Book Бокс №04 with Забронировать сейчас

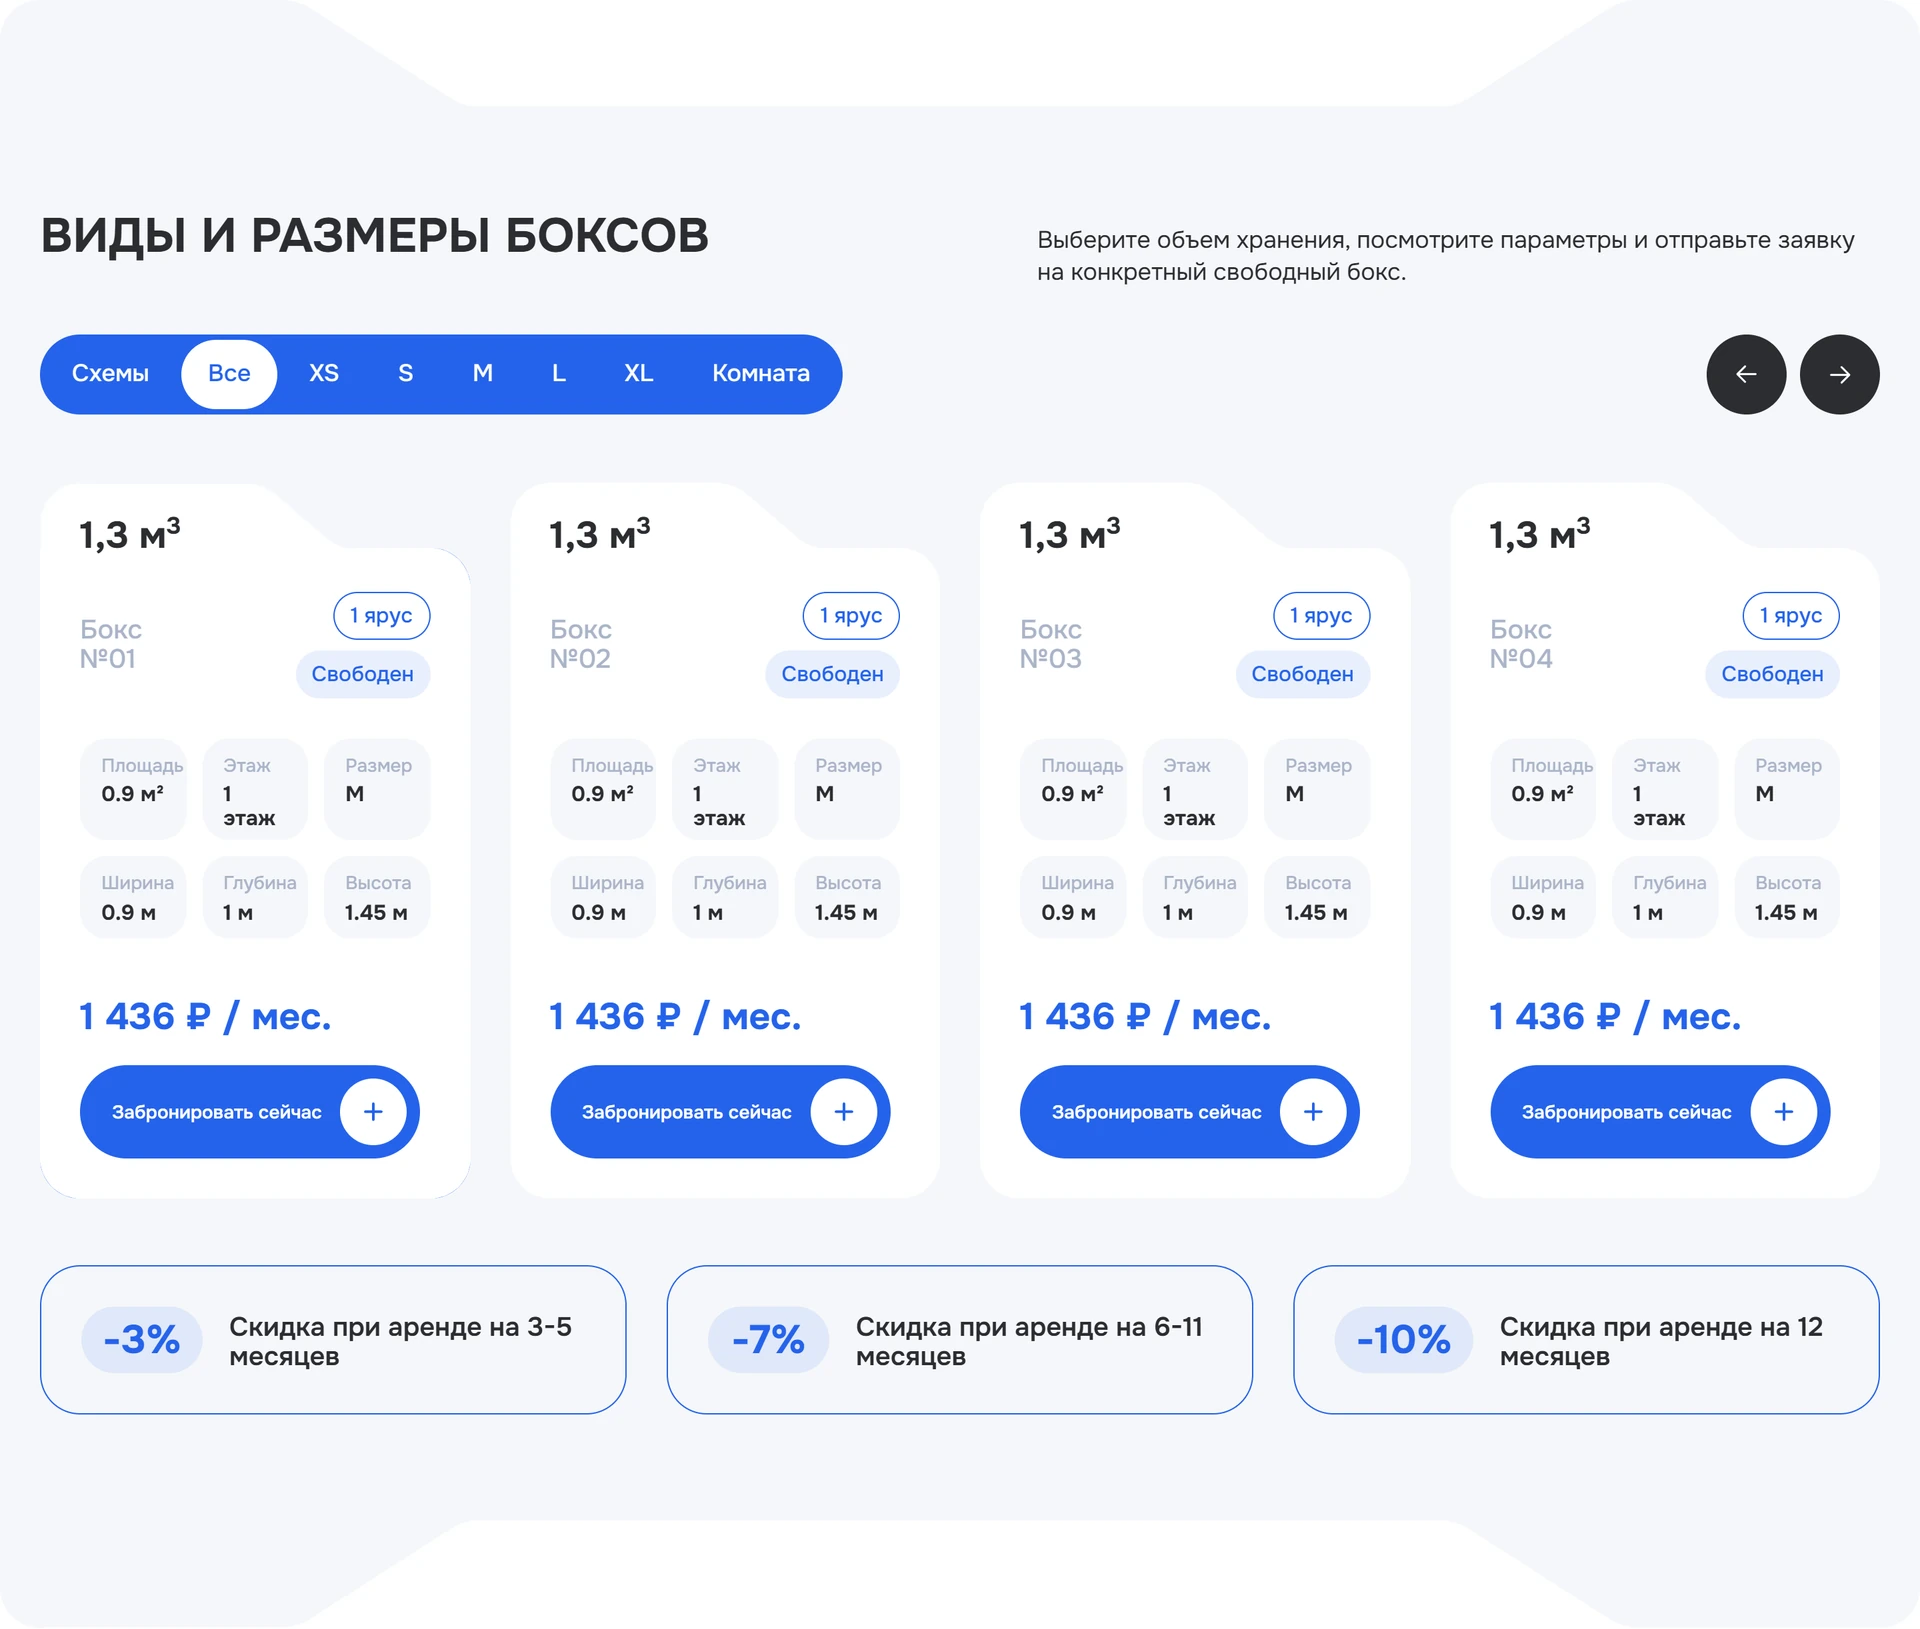click(x=1660, y=1112)
